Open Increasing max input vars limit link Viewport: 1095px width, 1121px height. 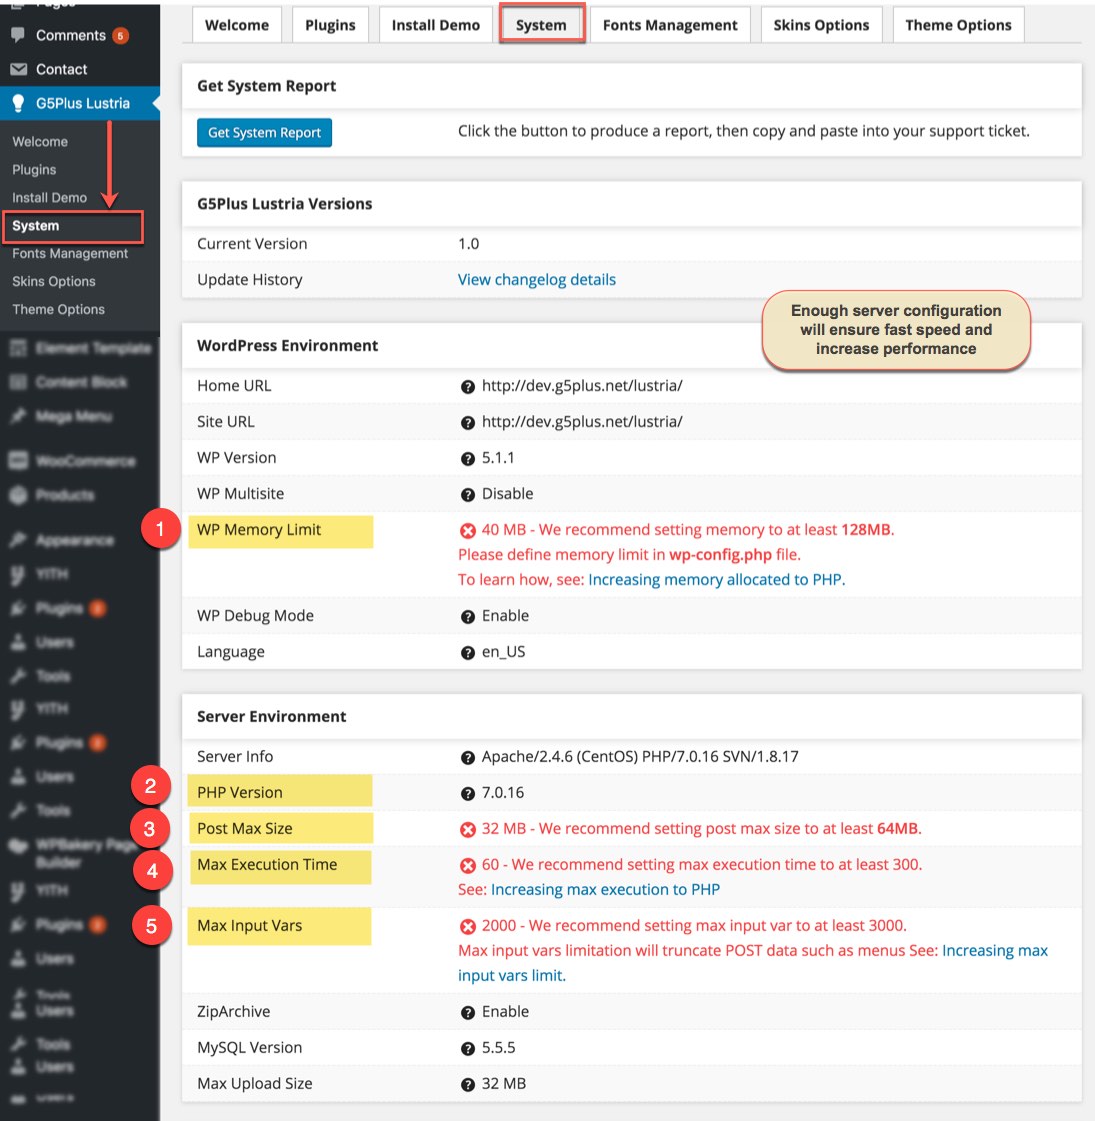pos(753,963)
